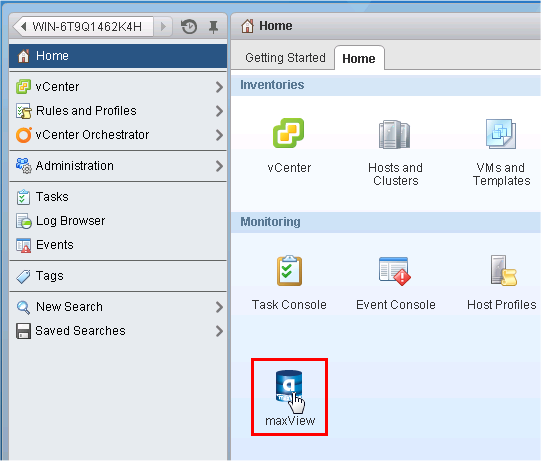This screenshot has height=461, width=541.
Task: Click the Event Console text label
Action: 396,305
